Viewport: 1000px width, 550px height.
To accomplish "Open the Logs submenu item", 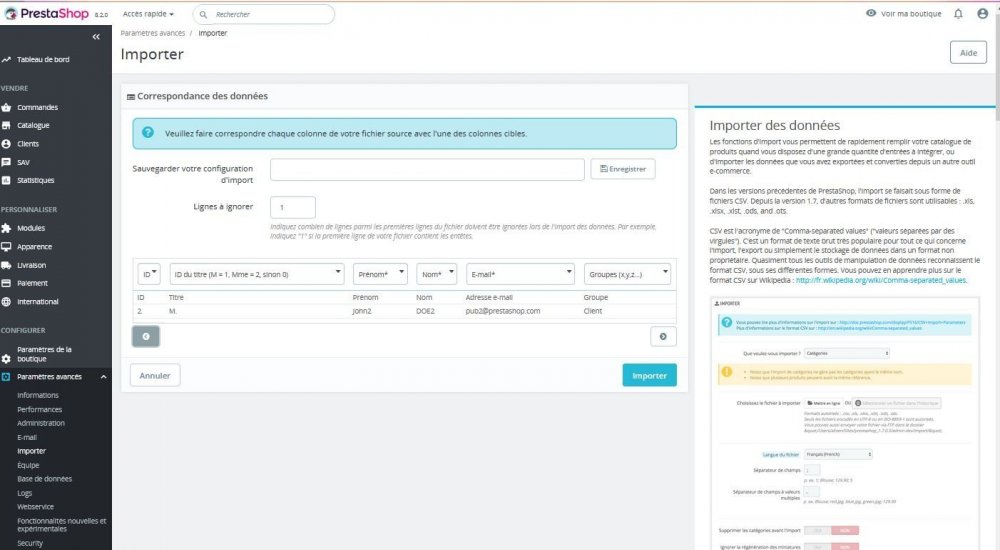I will (x=24, y=493).
